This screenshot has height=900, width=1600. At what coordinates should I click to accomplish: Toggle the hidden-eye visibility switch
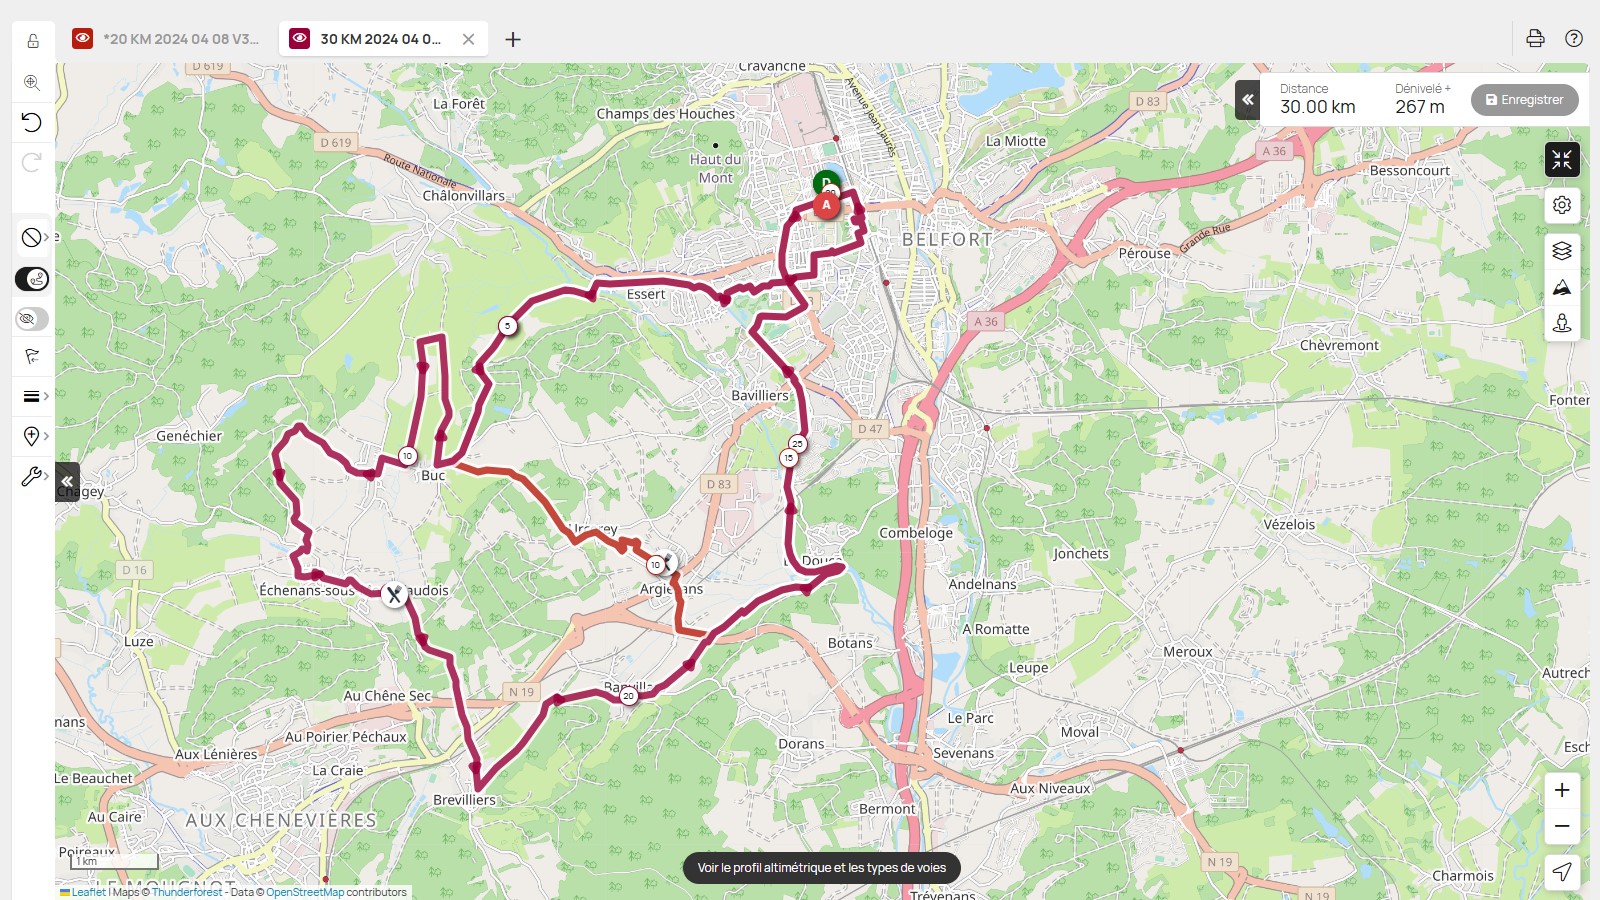[x=32, y=319]
